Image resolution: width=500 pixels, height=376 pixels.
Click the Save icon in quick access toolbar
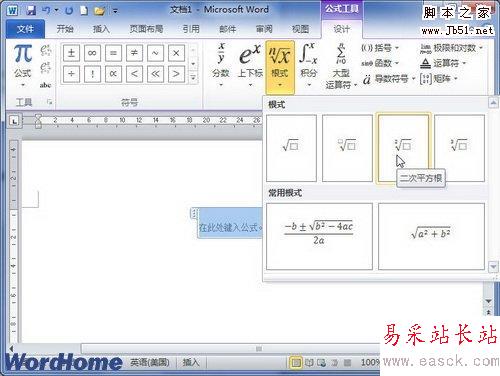point(31,11)
